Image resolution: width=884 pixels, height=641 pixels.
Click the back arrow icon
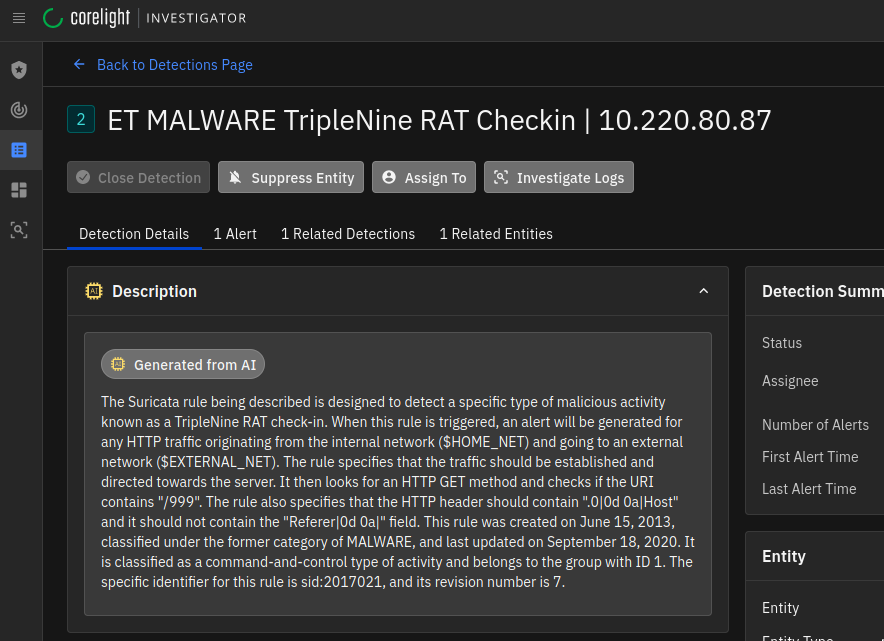point(80,64)
